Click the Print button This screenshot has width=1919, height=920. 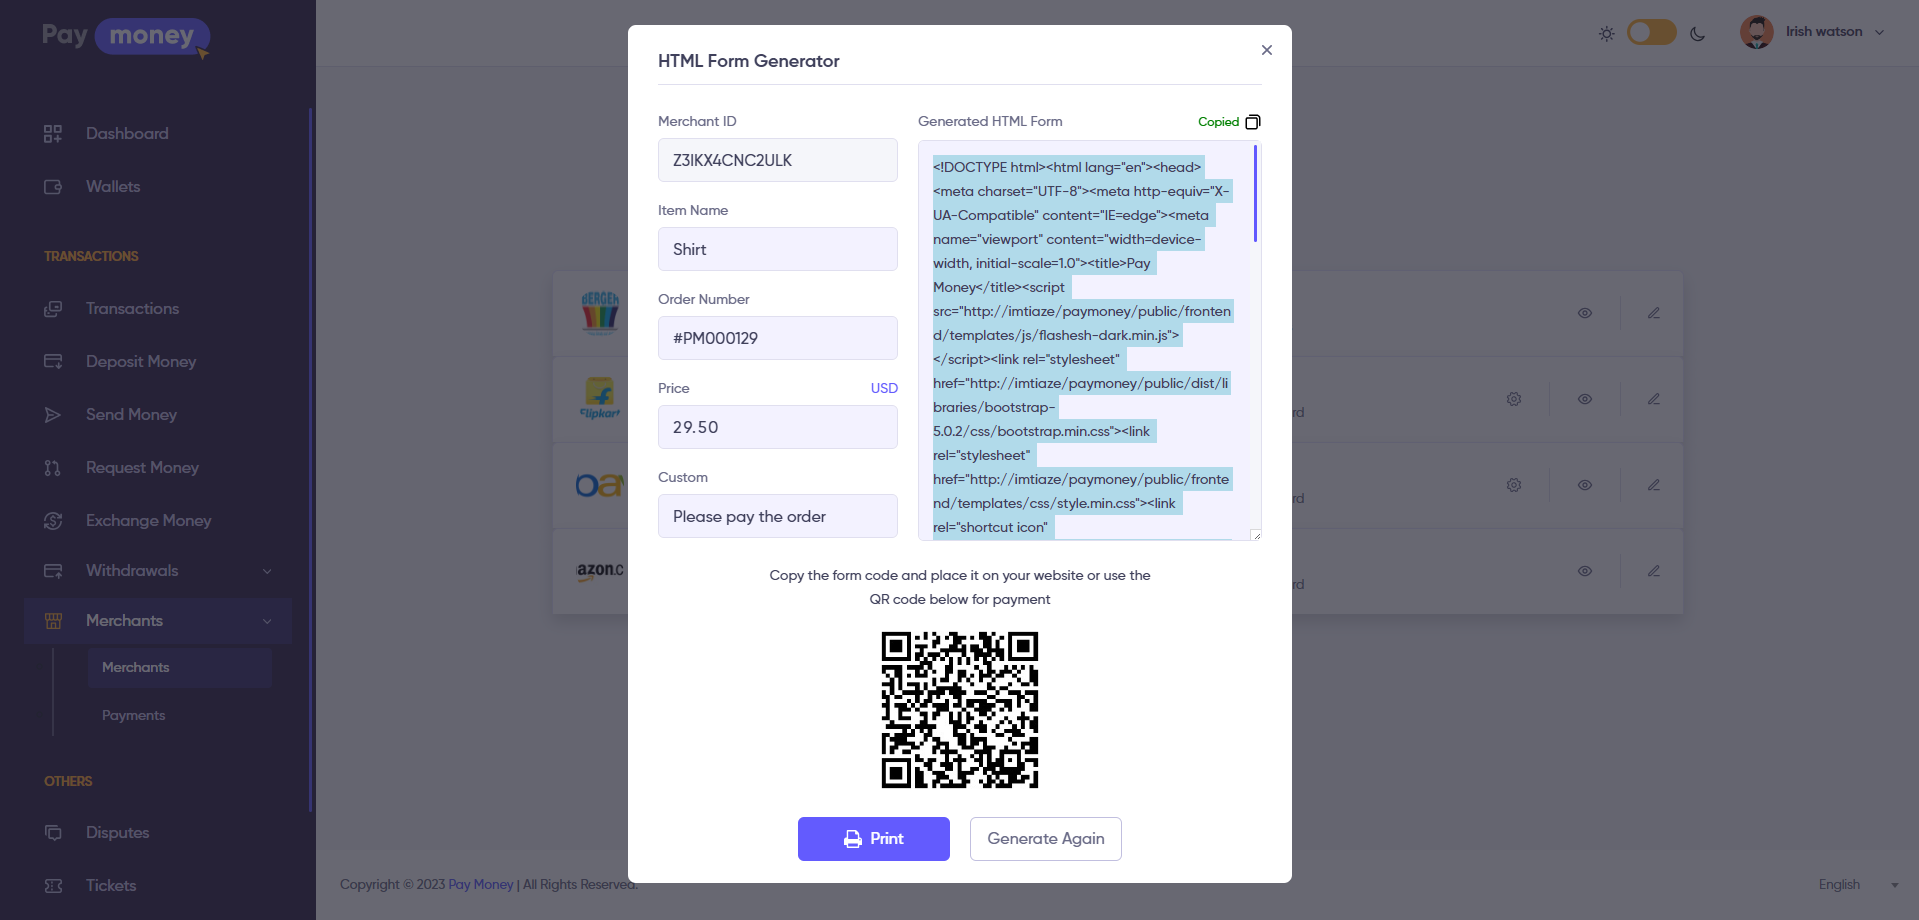point(873,839)
